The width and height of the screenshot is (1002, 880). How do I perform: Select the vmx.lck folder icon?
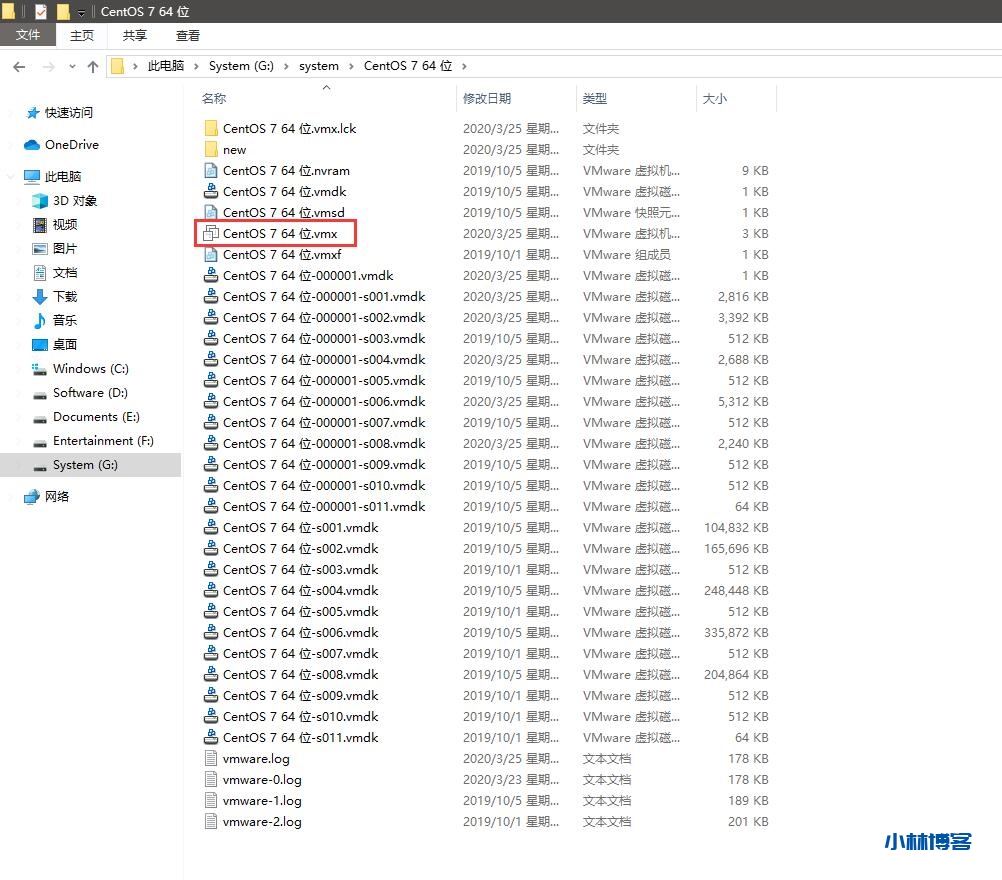(210, 129)
